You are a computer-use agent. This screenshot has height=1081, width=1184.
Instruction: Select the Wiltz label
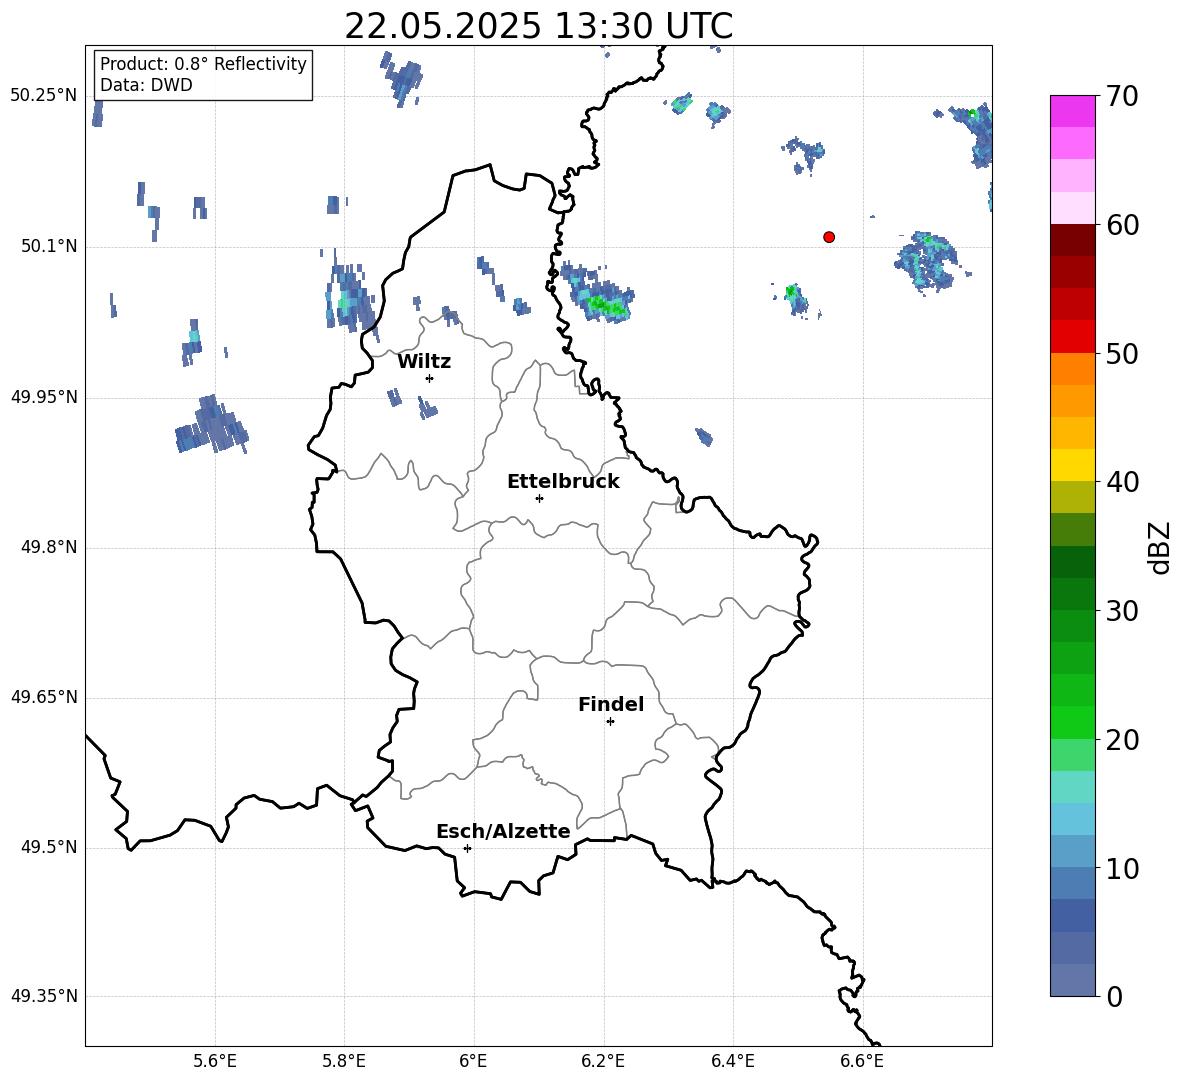tap(424, 362)
